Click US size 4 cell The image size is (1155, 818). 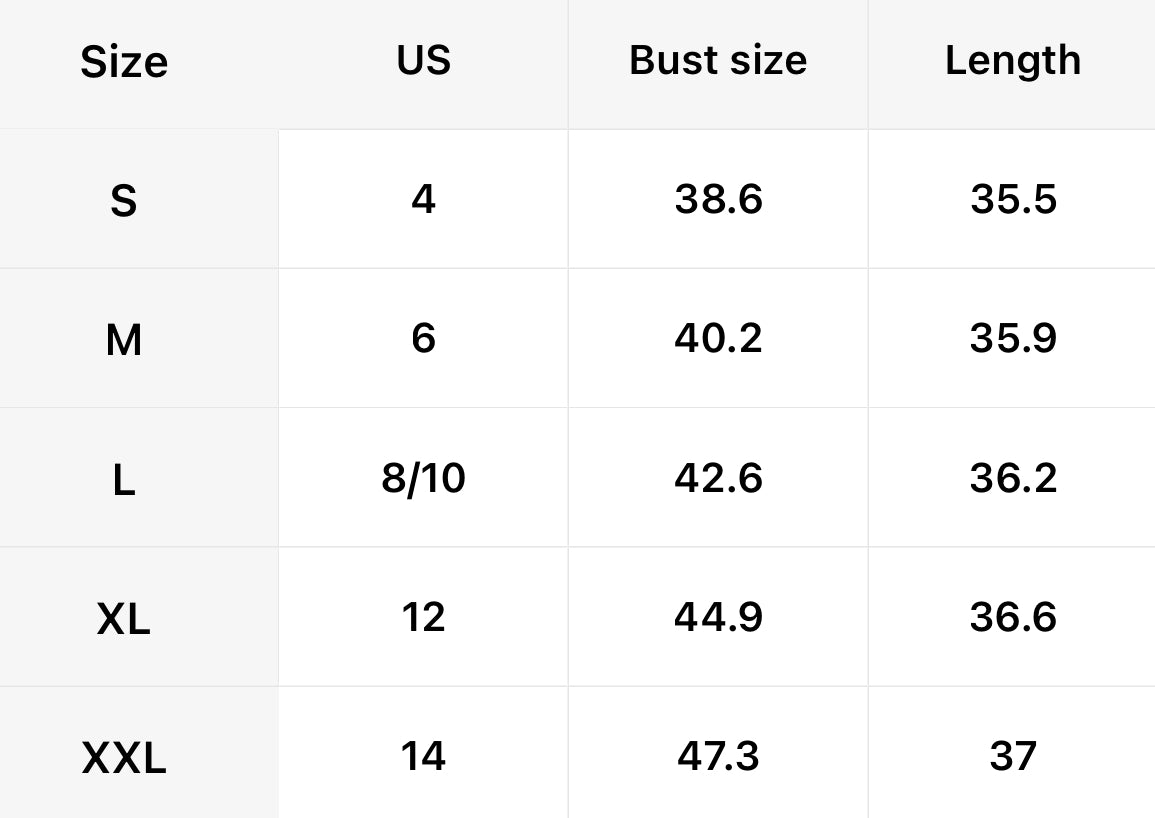[423, 199]
